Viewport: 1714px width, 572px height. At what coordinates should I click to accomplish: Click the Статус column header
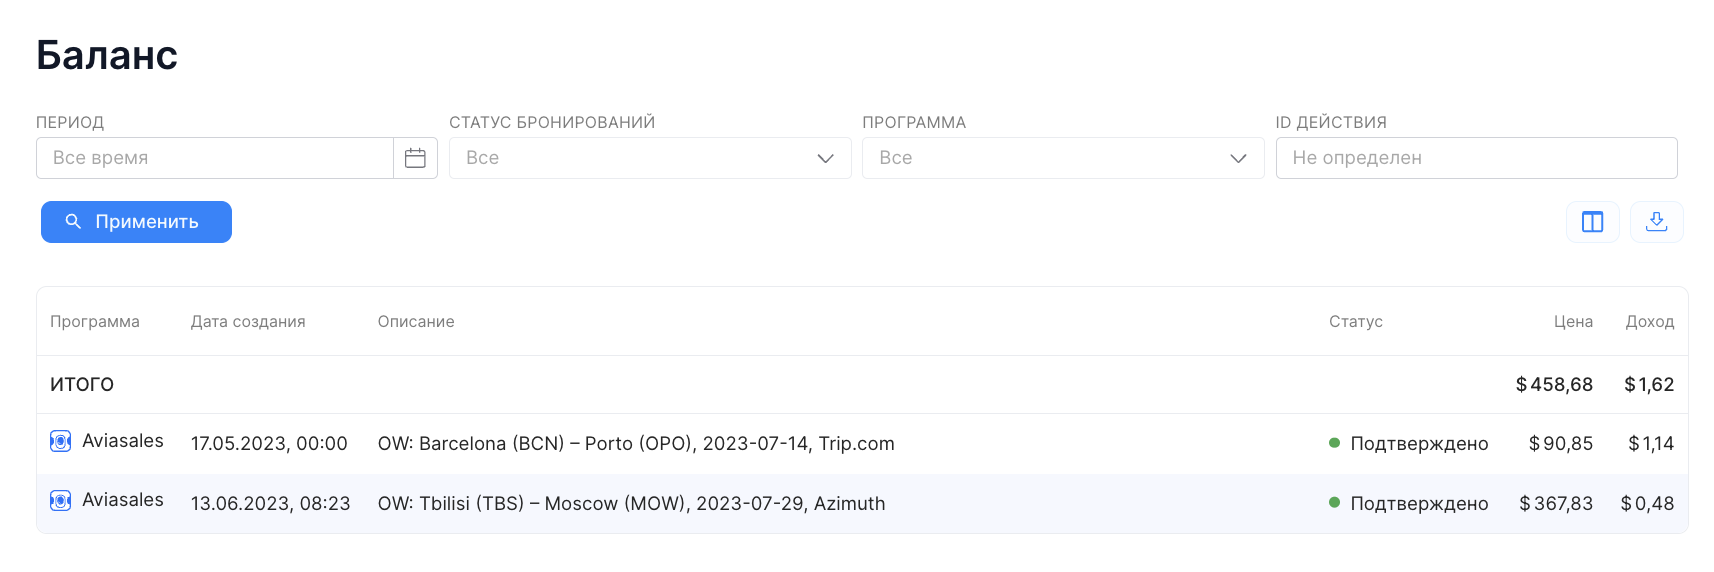point(1355,321)
